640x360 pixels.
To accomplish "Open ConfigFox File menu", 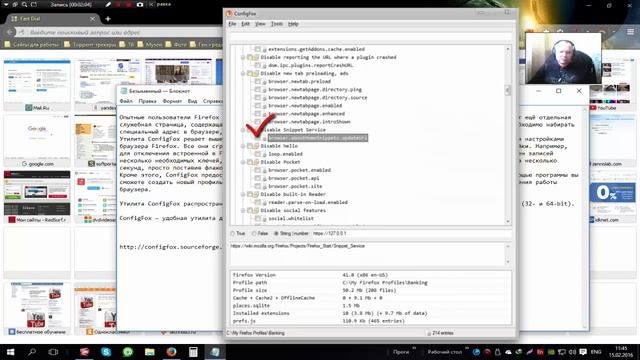I will (232, 24).
